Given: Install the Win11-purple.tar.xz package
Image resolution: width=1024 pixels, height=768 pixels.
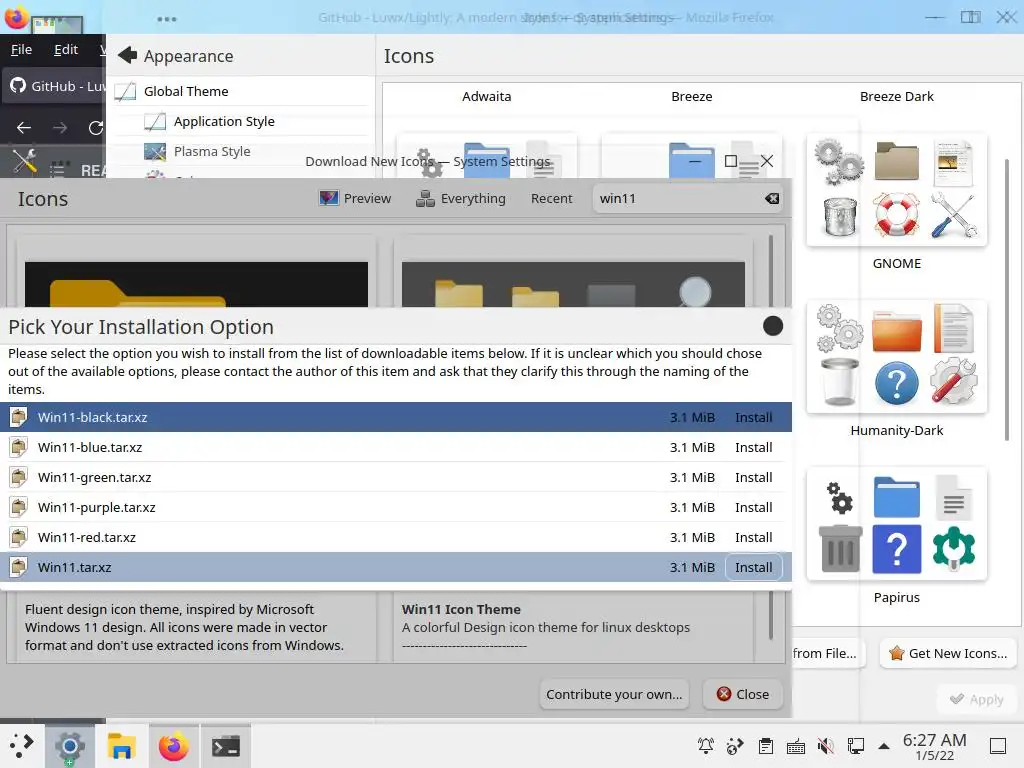Looking at the screenshot, I should [x=753, y=507].
